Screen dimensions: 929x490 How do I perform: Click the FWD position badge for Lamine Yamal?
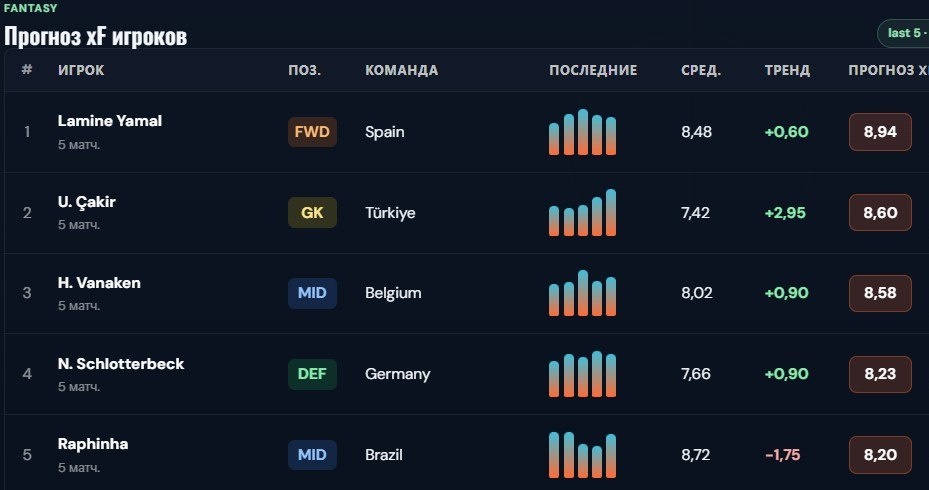pyautogui.click(x=312, y=132)
